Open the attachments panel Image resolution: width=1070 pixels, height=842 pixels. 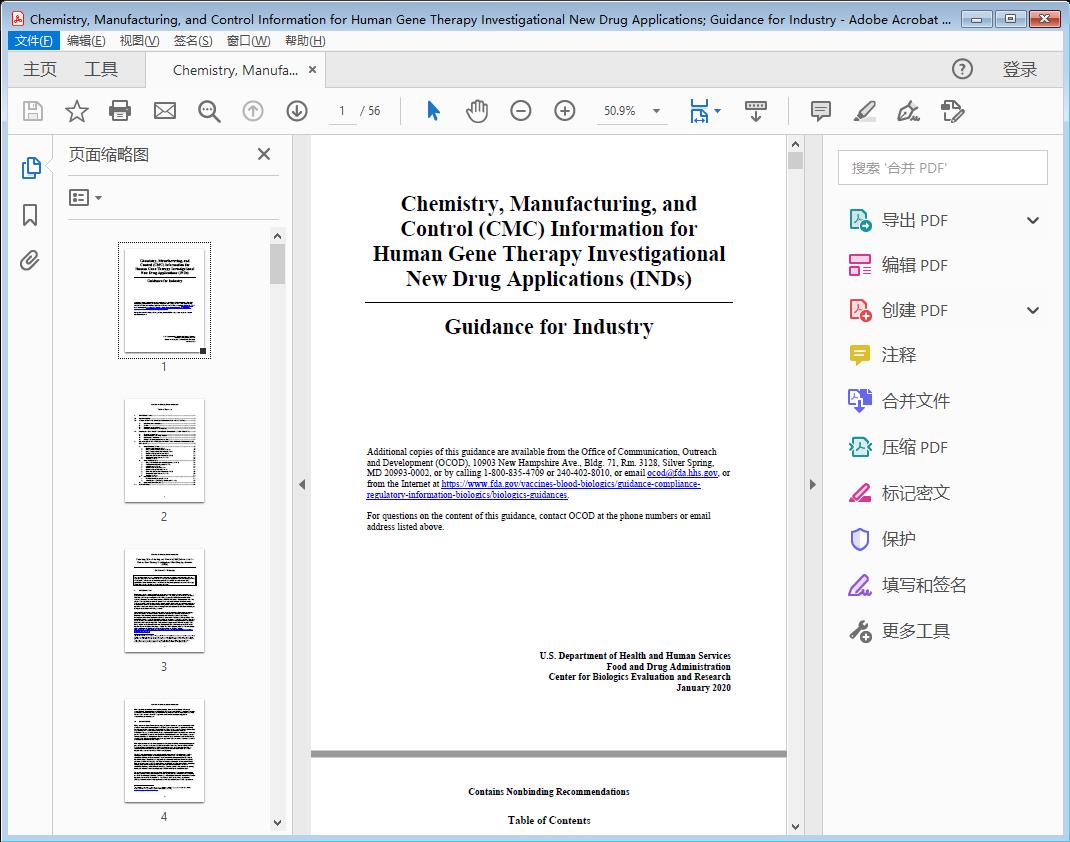point(29,260)
